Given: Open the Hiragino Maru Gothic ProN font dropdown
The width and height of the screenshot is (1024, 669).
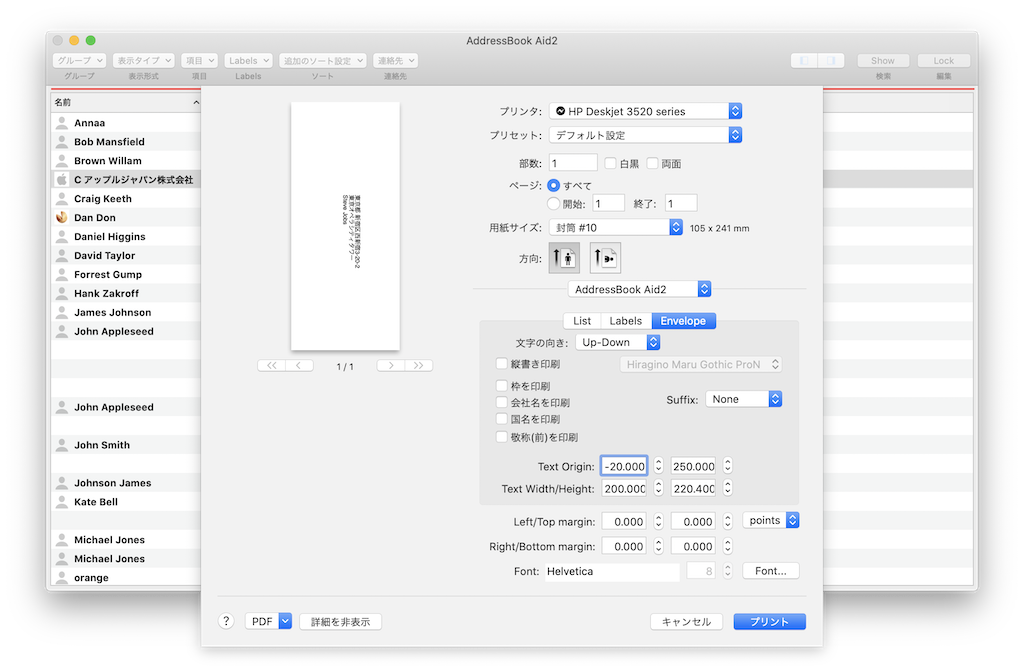Looking at the screenshot, I should [x=701, y=365].
